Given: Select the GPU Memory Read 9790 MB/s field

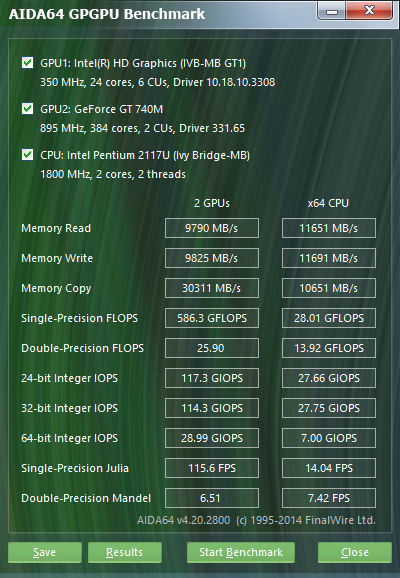Looking at the screenshot, I should pyautogui.click(x=212, y=228).
